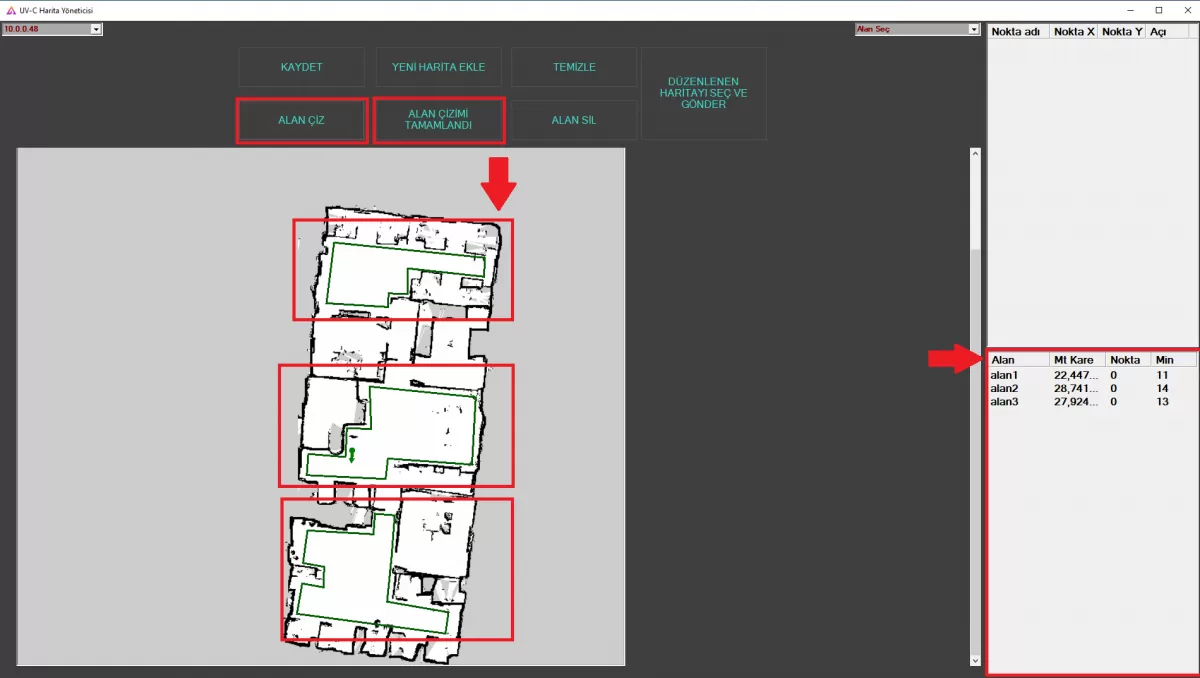Click the map scrollbar down arrow
This screenshot has height=678, width=1200.
click(x=976, y=660)
